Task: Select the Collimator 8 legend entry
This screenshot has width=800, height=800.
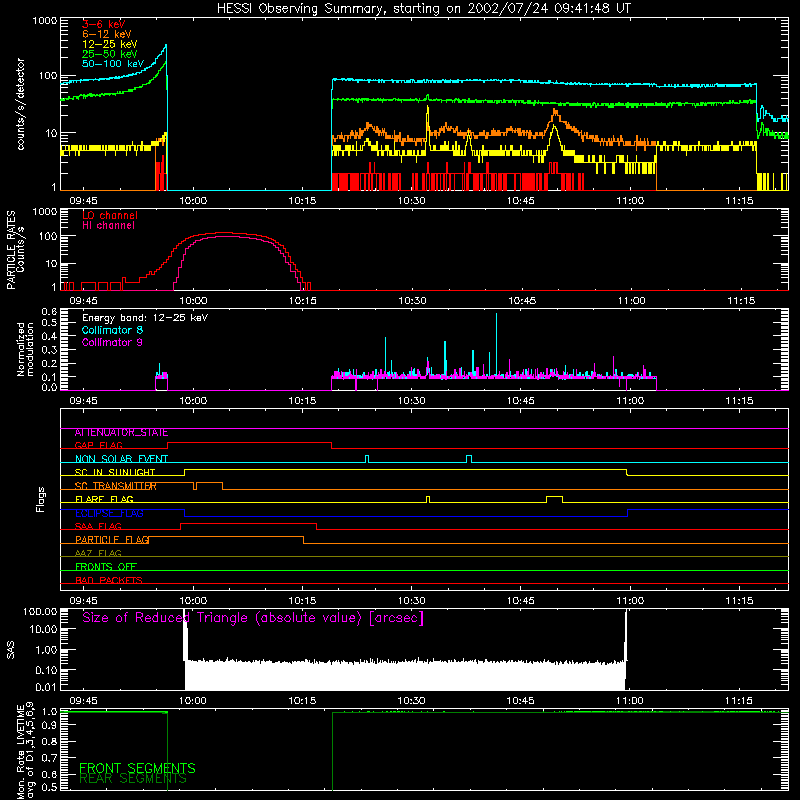Action: [112, 330]
